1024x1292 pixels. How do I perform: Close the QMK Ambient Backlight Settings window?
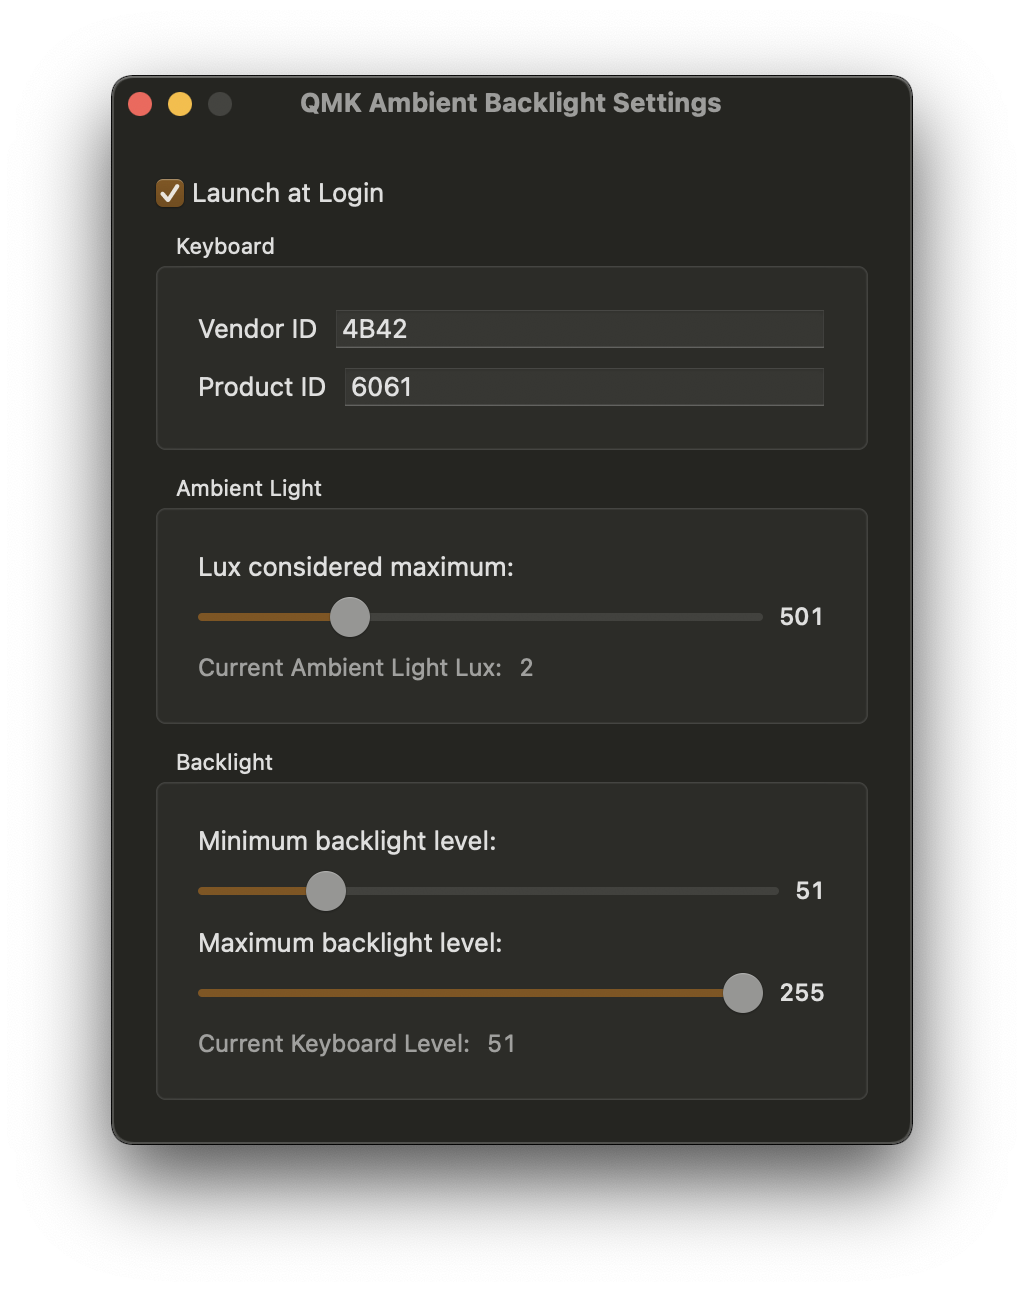[x=140, y=104]
